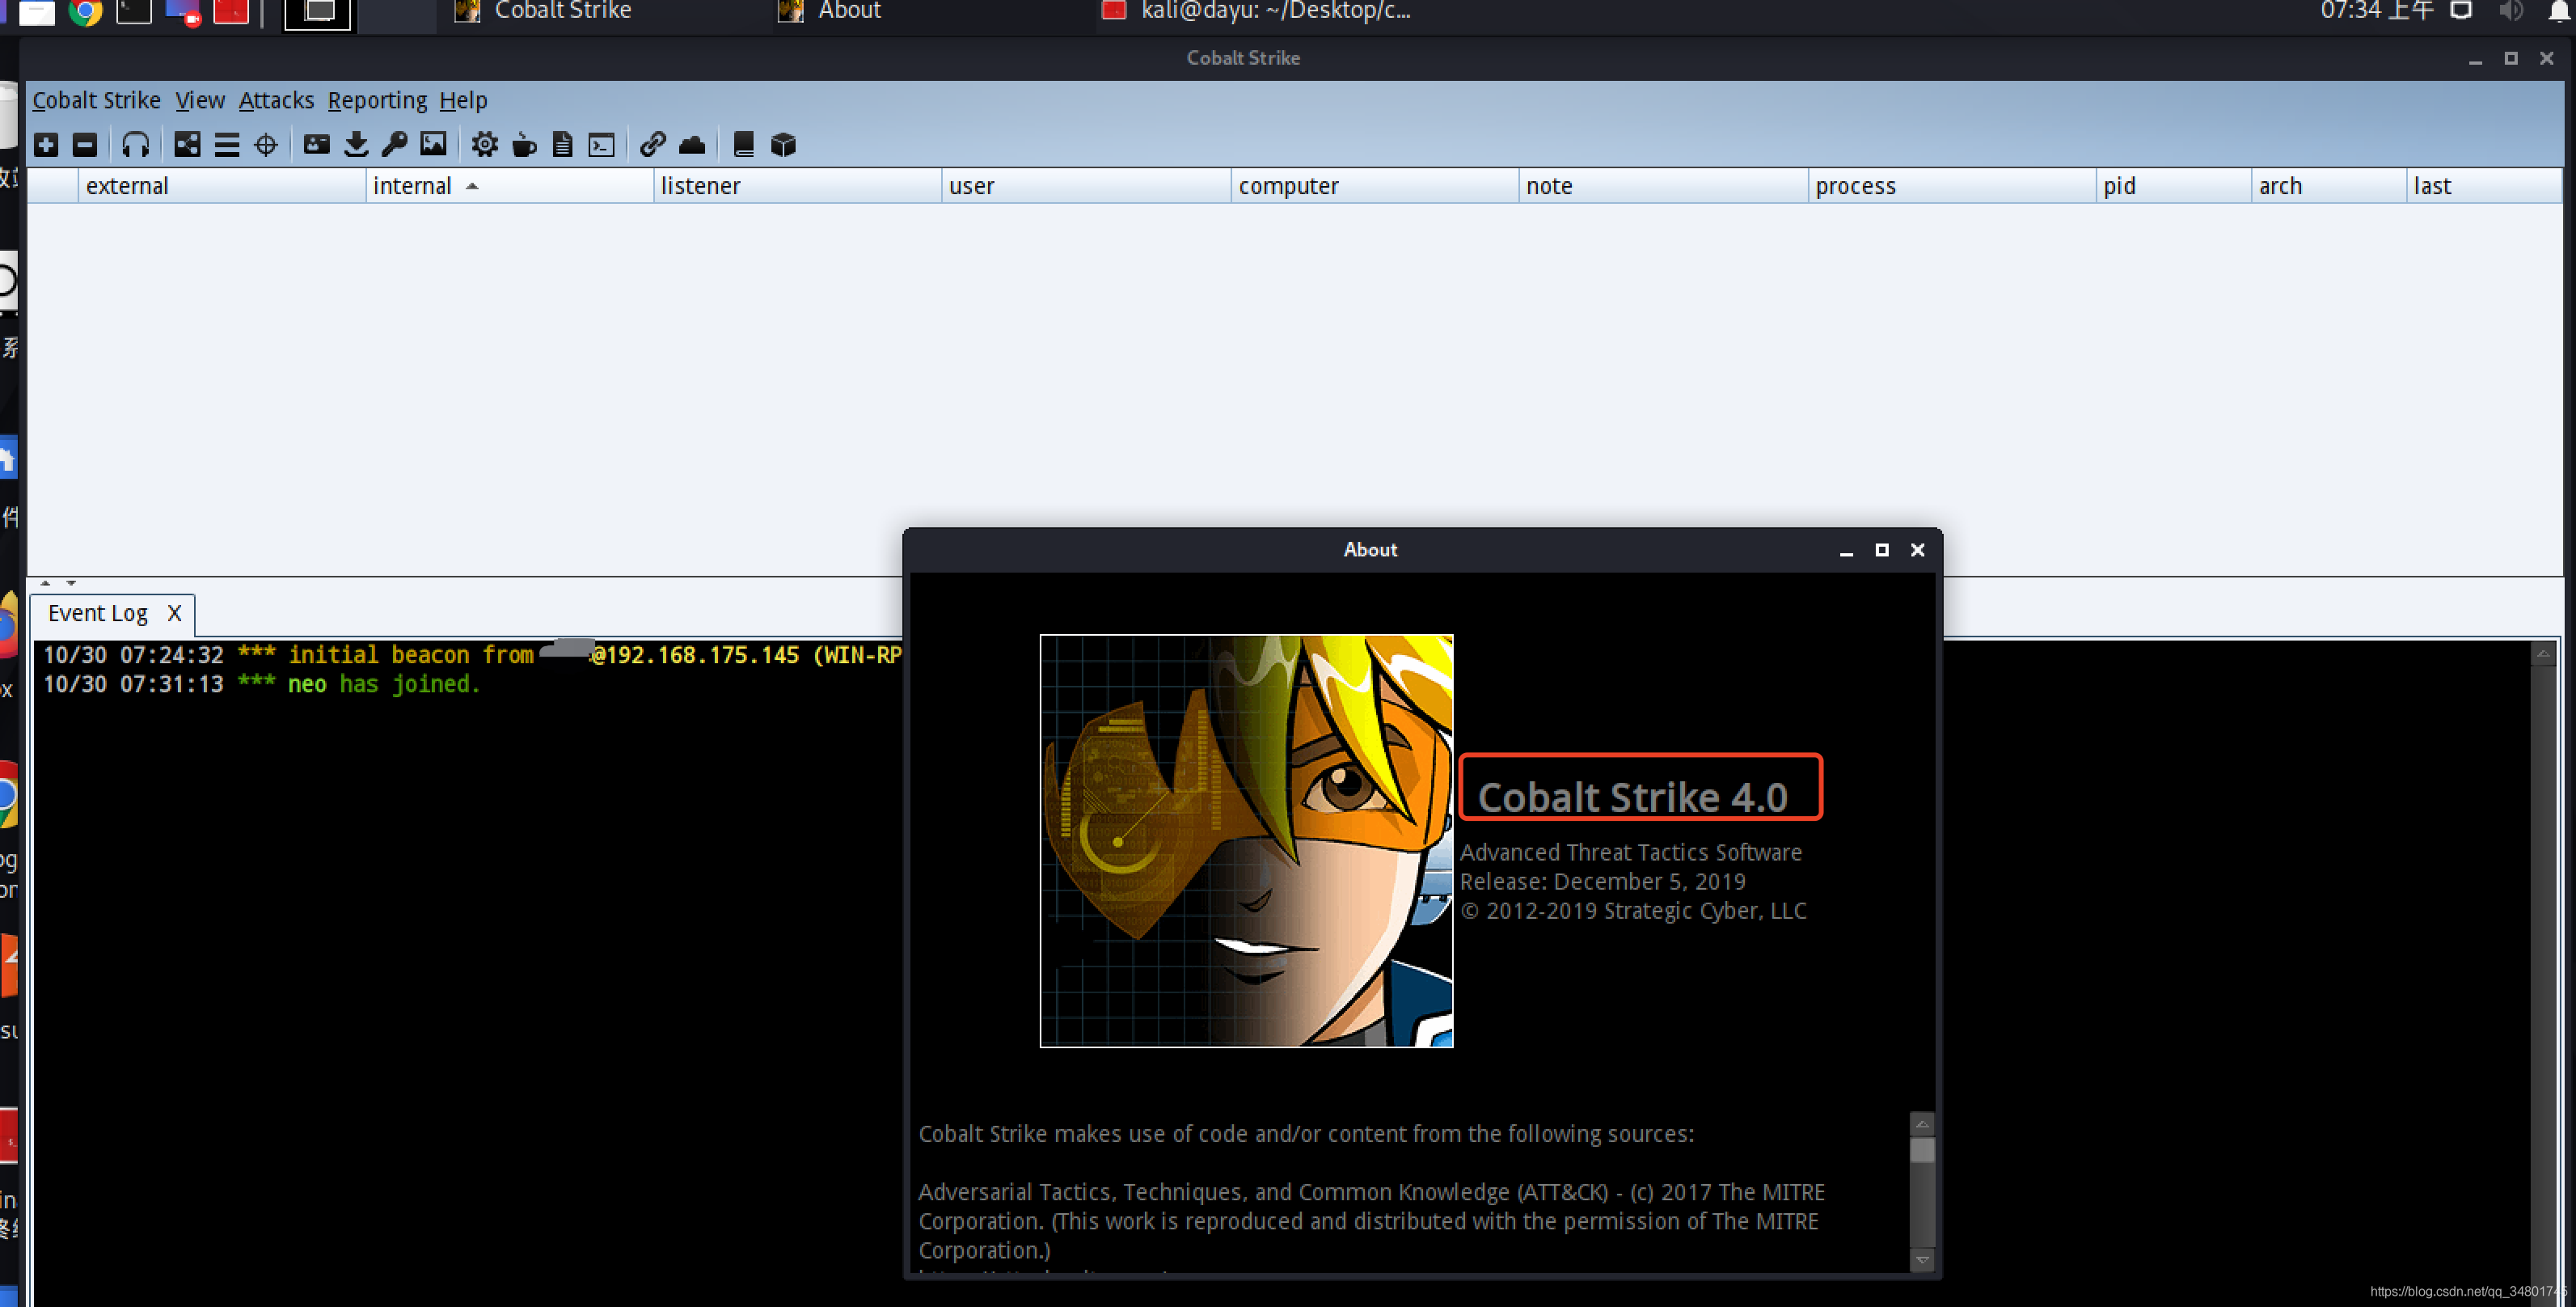This screenshot has width=2576, height=1307.
Task: Click the 'Release: December 5, 2019' text
Action: 1603,882
